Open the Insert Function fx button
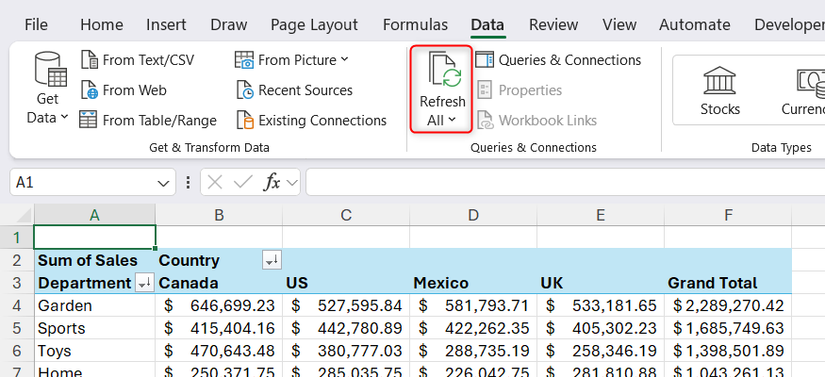This screenshot has width=825, height=377. click(271, 182)
